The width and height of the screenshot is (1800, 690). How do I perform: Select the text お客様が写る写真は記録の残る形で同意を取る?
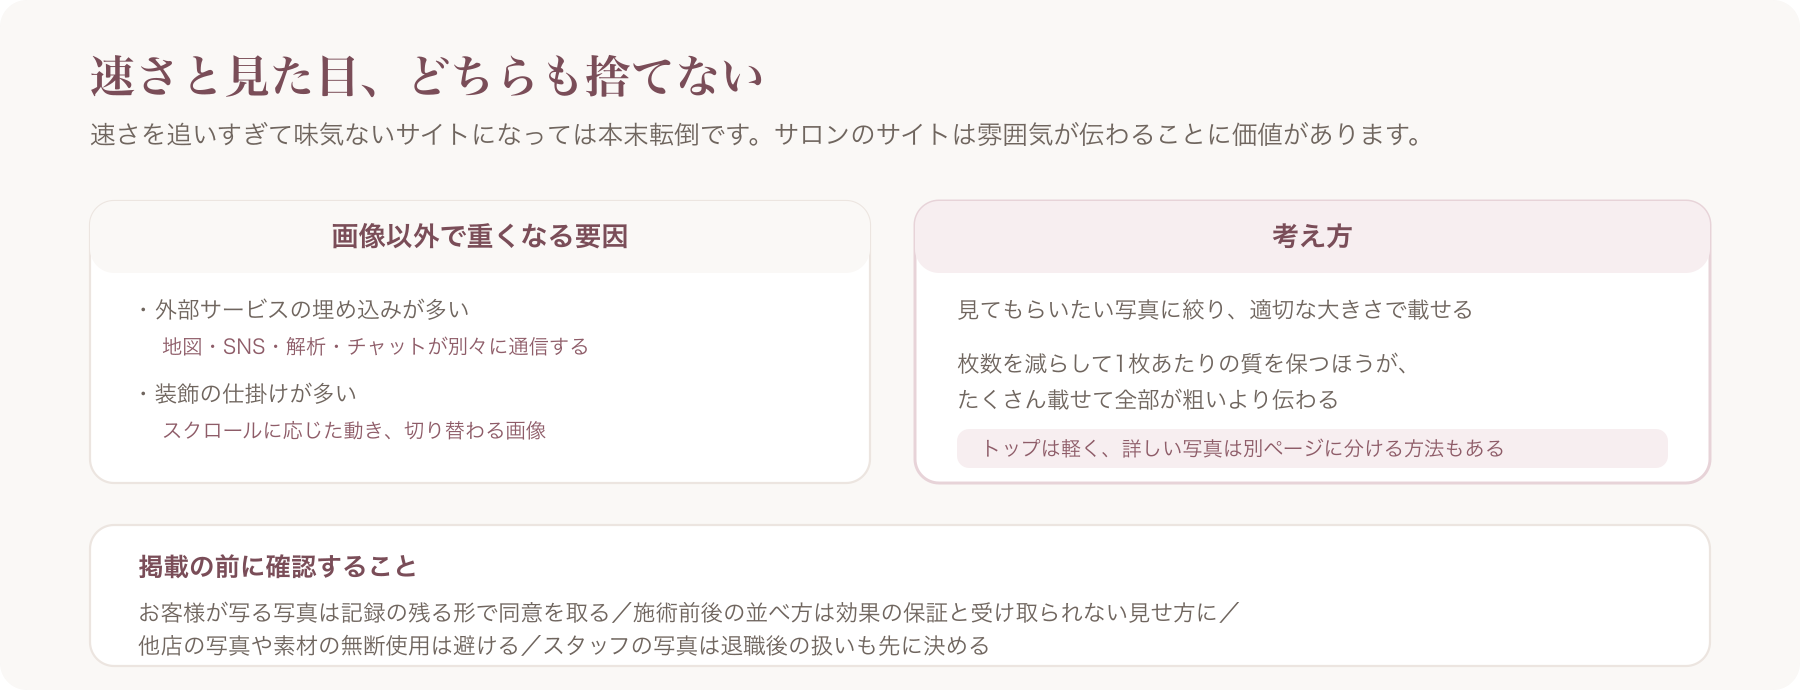374,613
